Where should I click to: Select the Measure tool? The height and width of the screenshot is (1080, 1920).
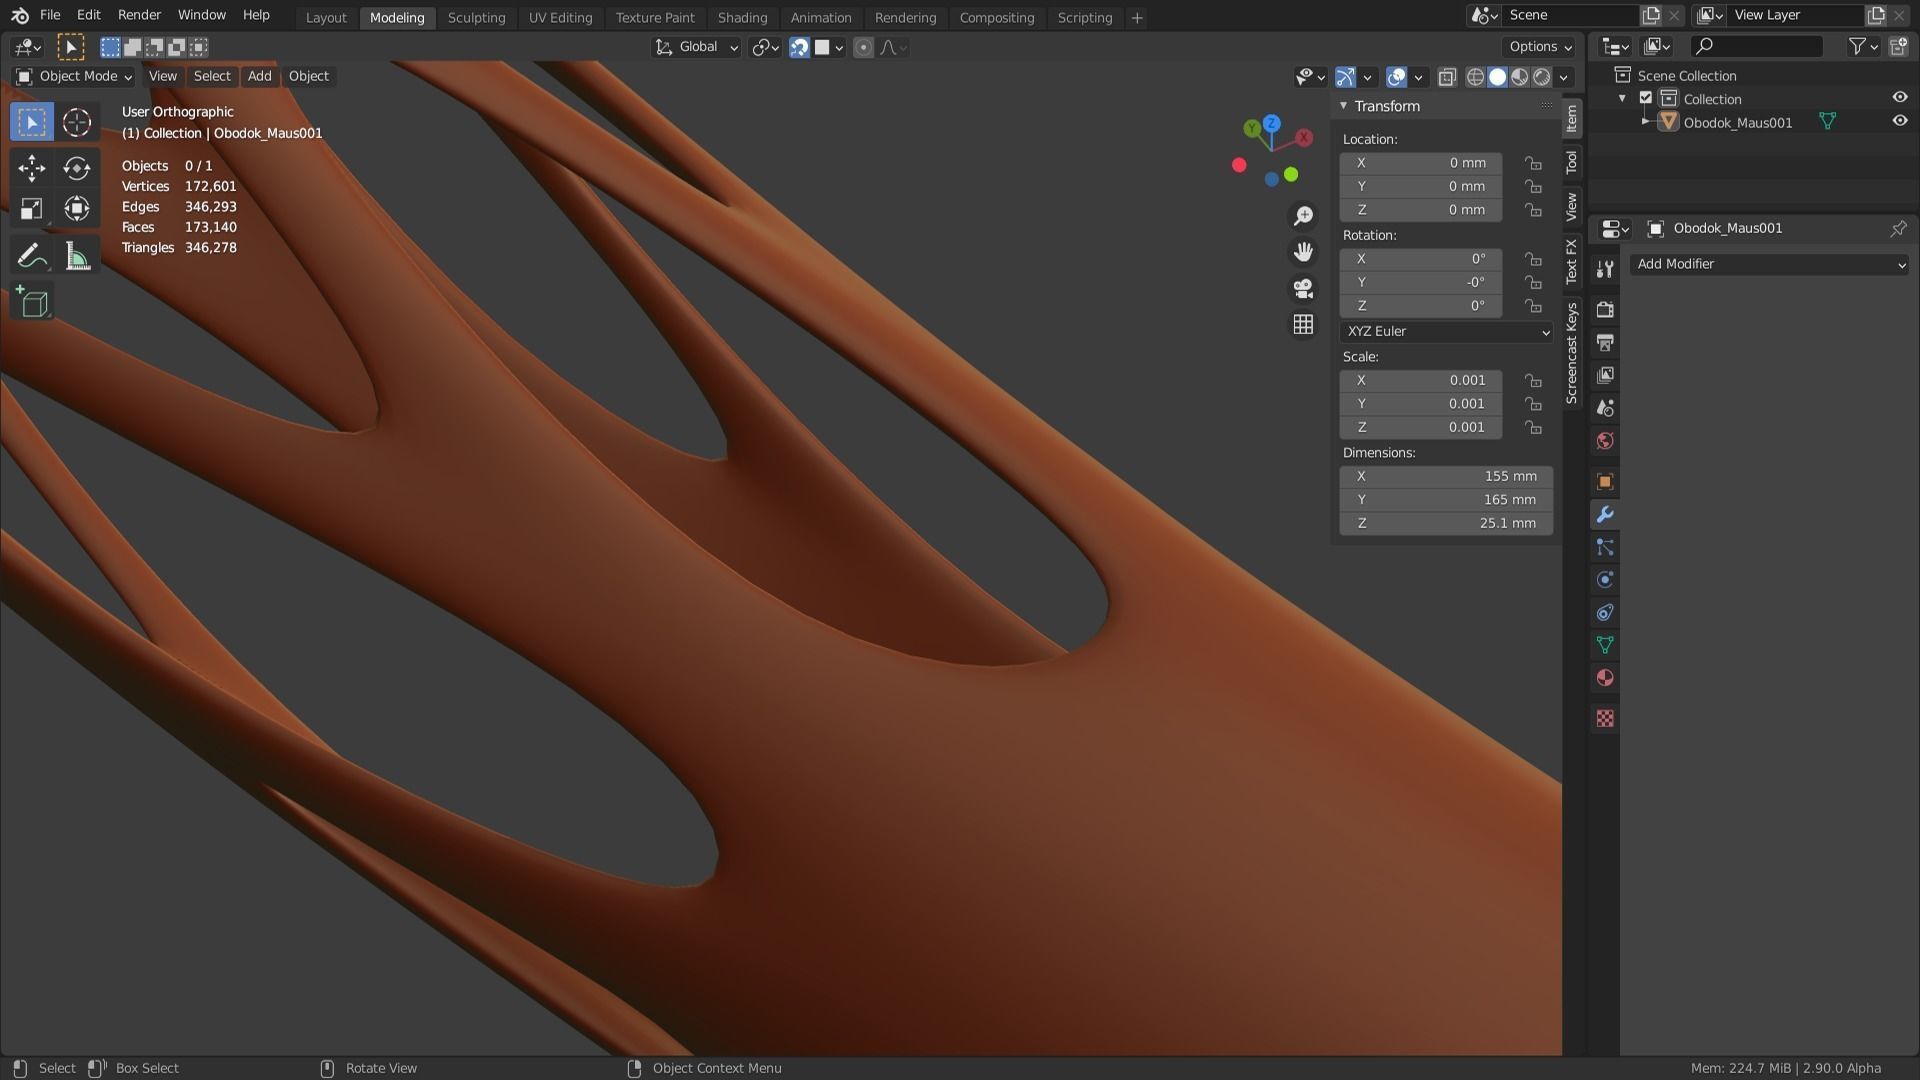click(77, 256)
